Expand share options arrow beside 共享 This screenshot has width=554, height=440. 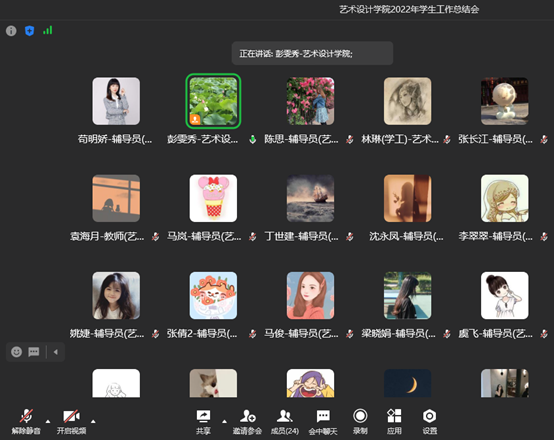pos(224,421)
